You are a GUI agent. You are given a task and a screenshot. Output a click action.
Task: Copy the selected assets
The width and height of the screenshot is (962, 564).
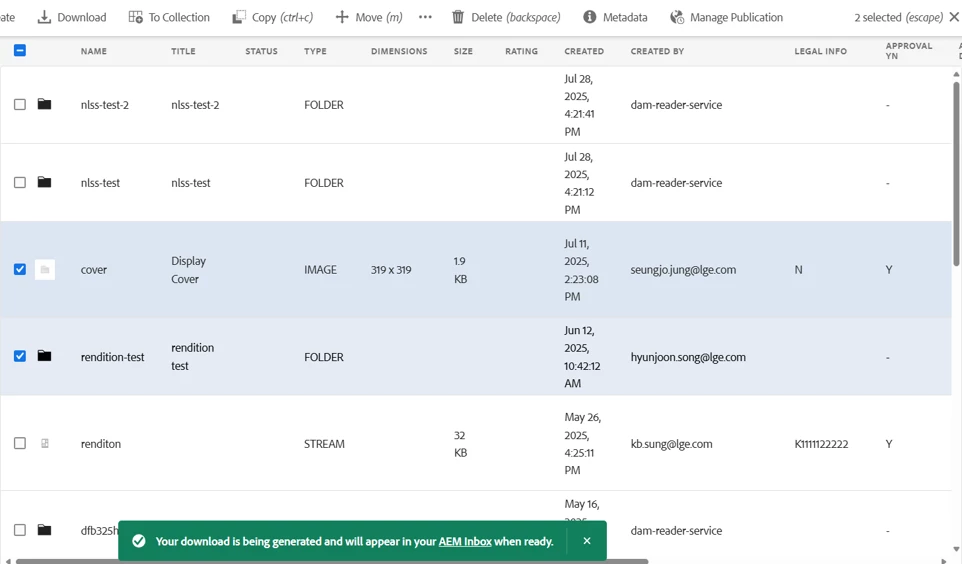point(272,17)
